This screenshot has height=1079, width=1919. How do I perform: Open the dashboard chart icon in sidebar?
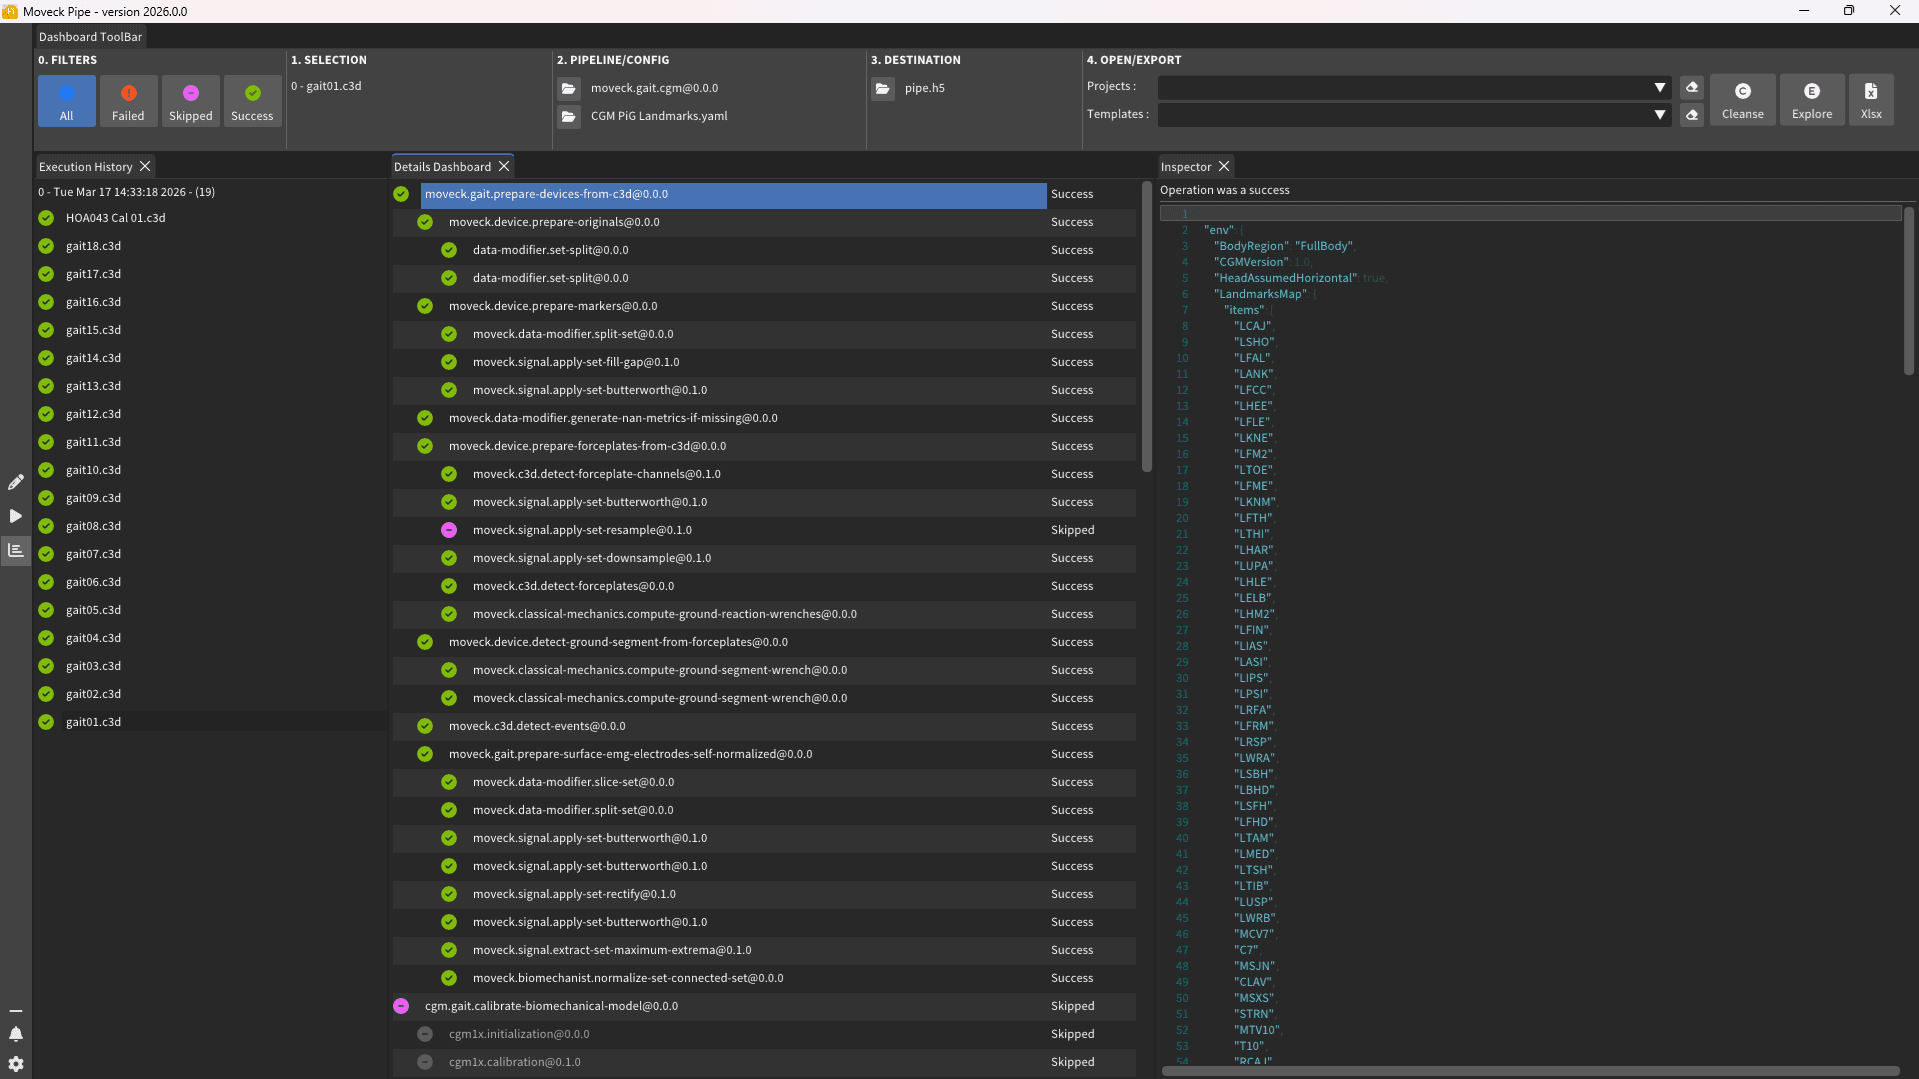(16, 550)
